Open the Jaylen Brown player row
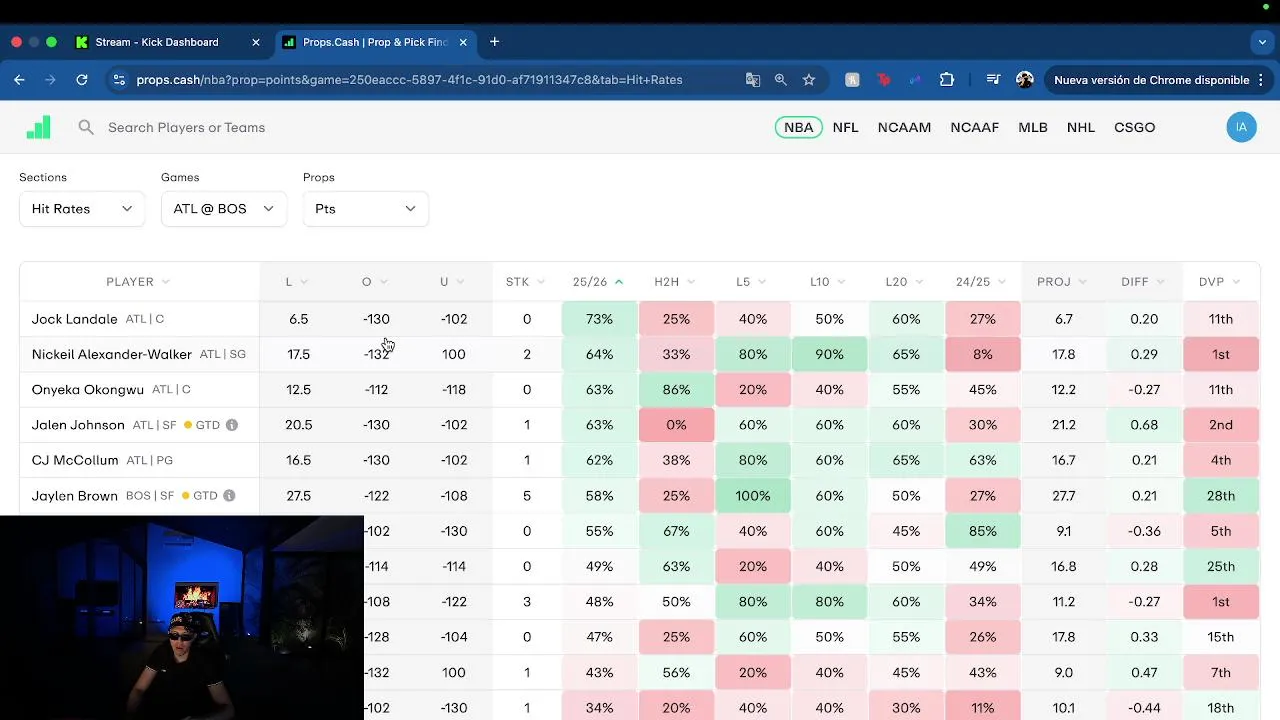This screenshot has height=720, width=1280. (640, 496)
